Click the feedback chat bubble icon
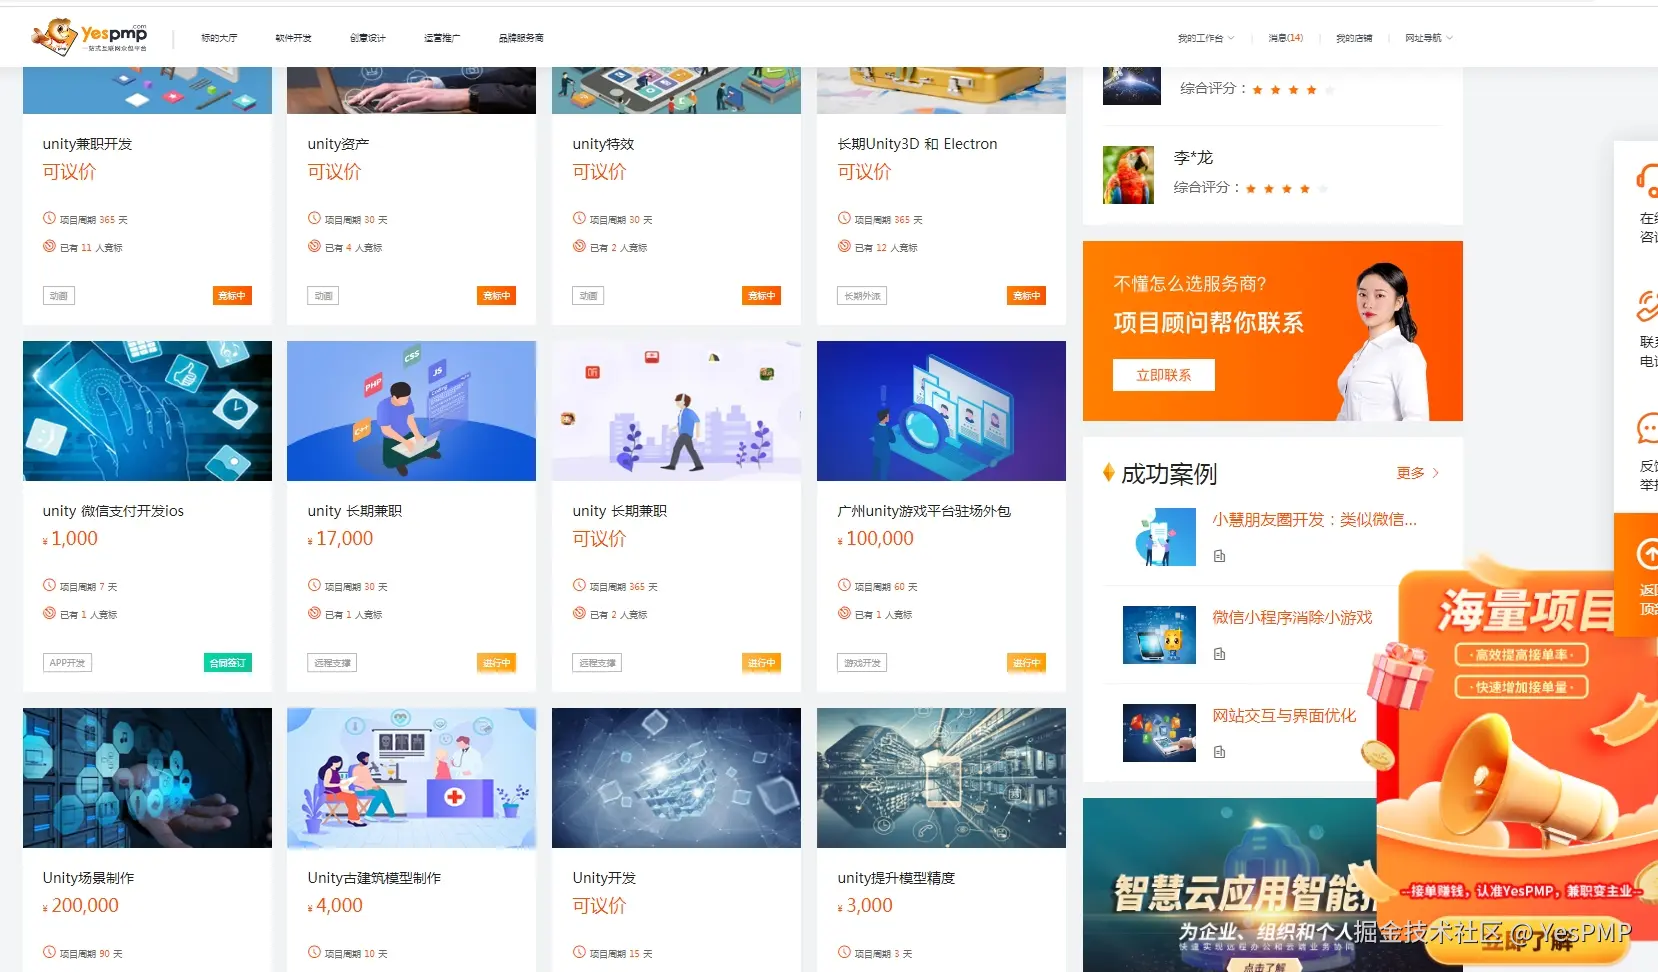 click(x=1647, y=429)
